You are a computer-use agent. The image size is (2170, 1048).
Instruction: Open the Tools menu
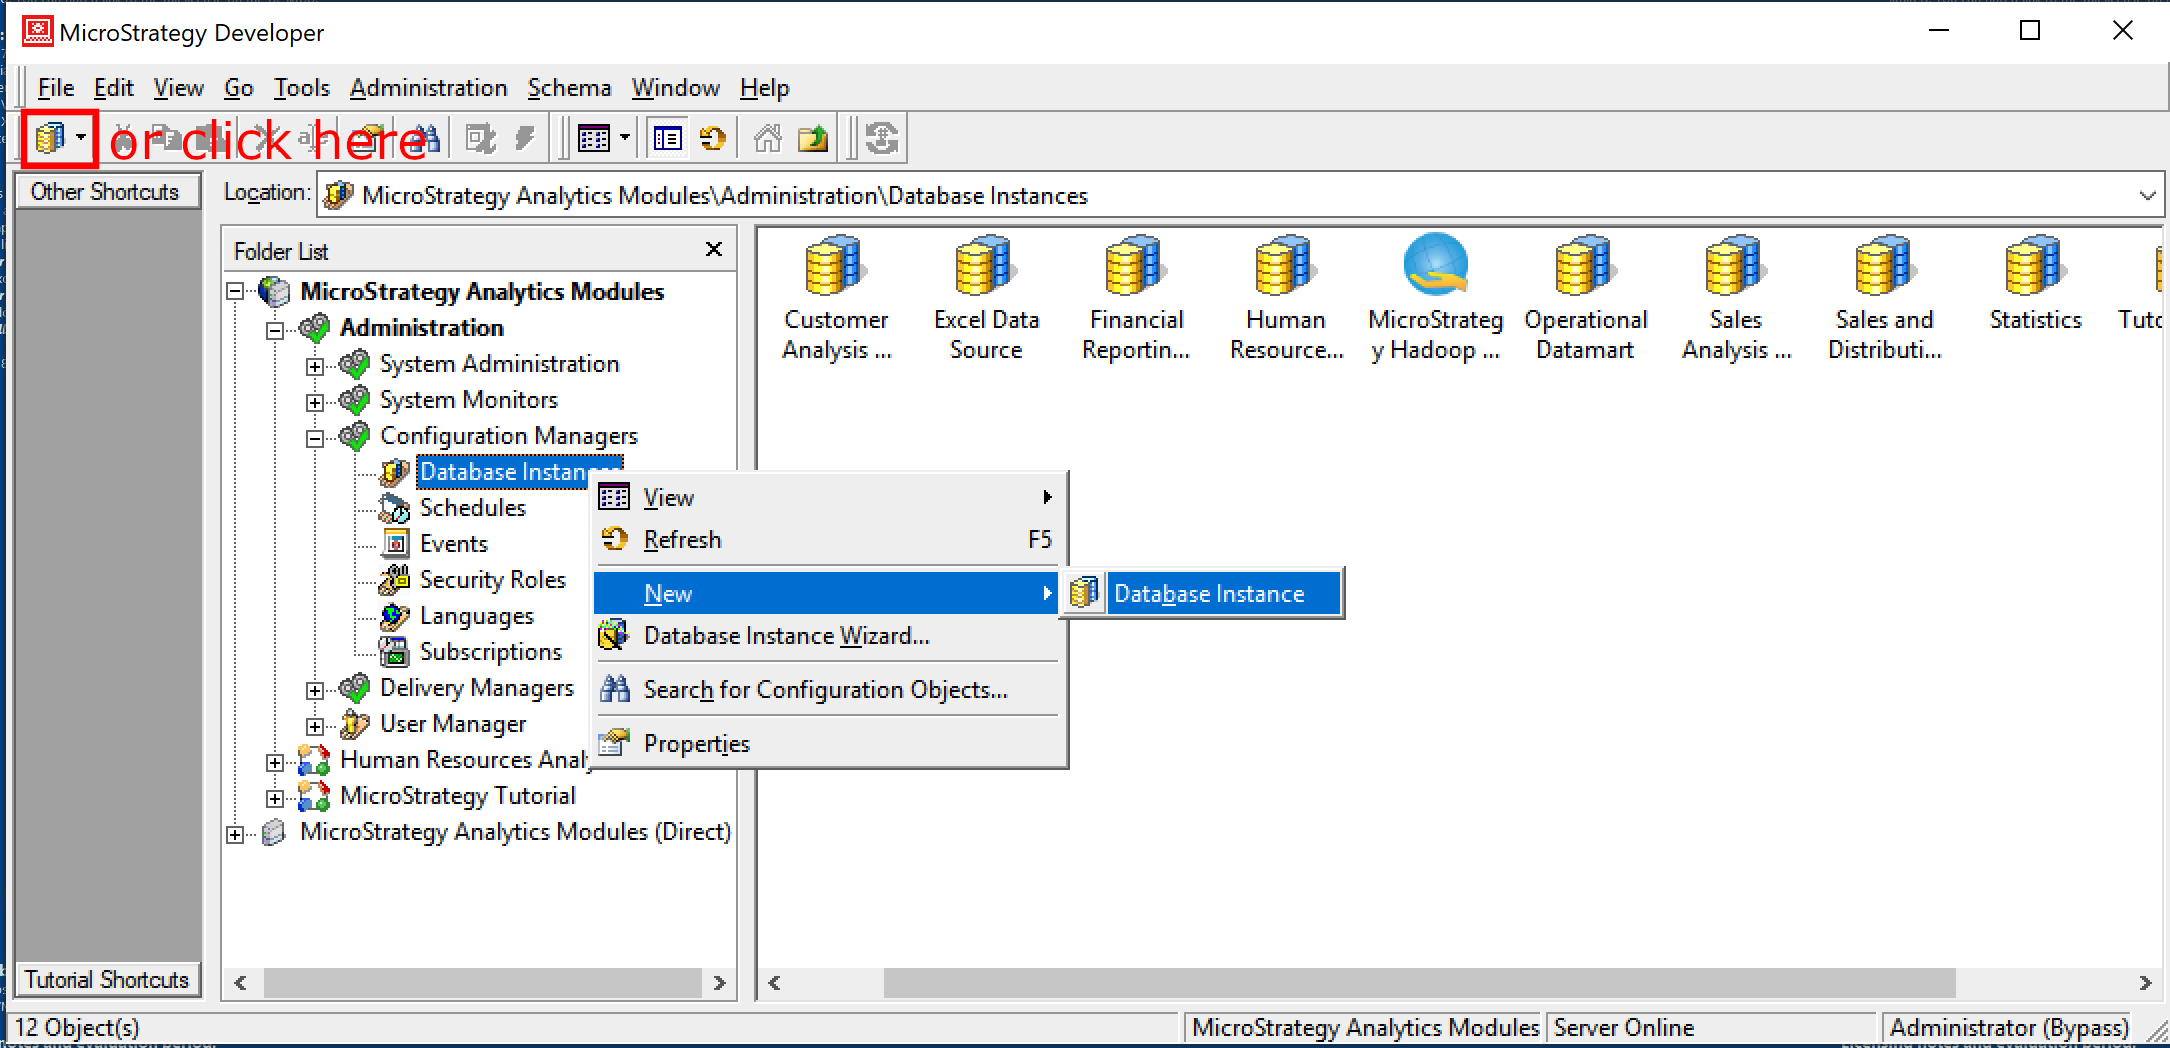pos(302,88)
